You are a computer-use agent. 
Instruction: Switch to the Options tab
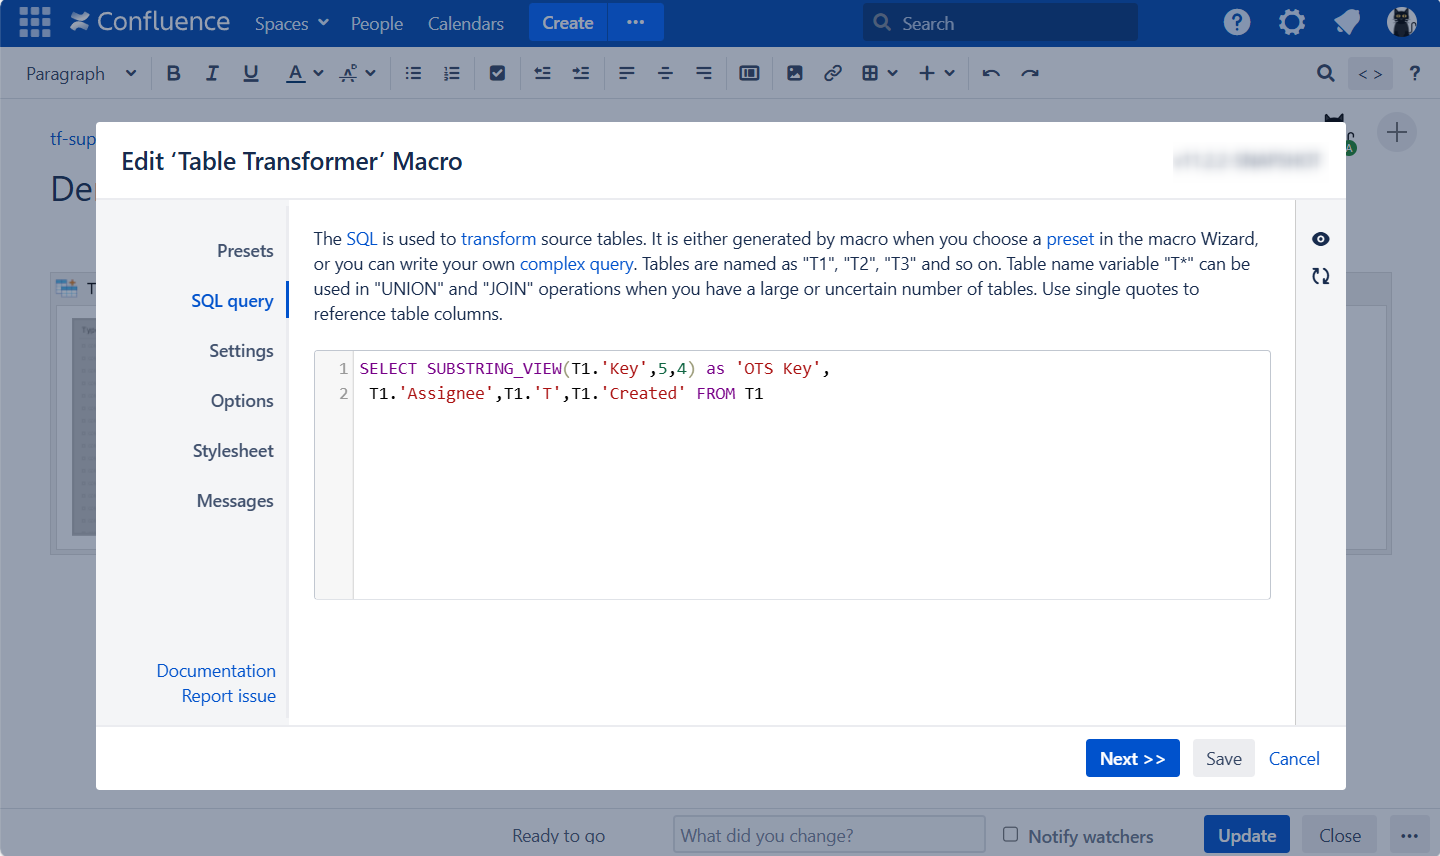click(x=242, y=401)
